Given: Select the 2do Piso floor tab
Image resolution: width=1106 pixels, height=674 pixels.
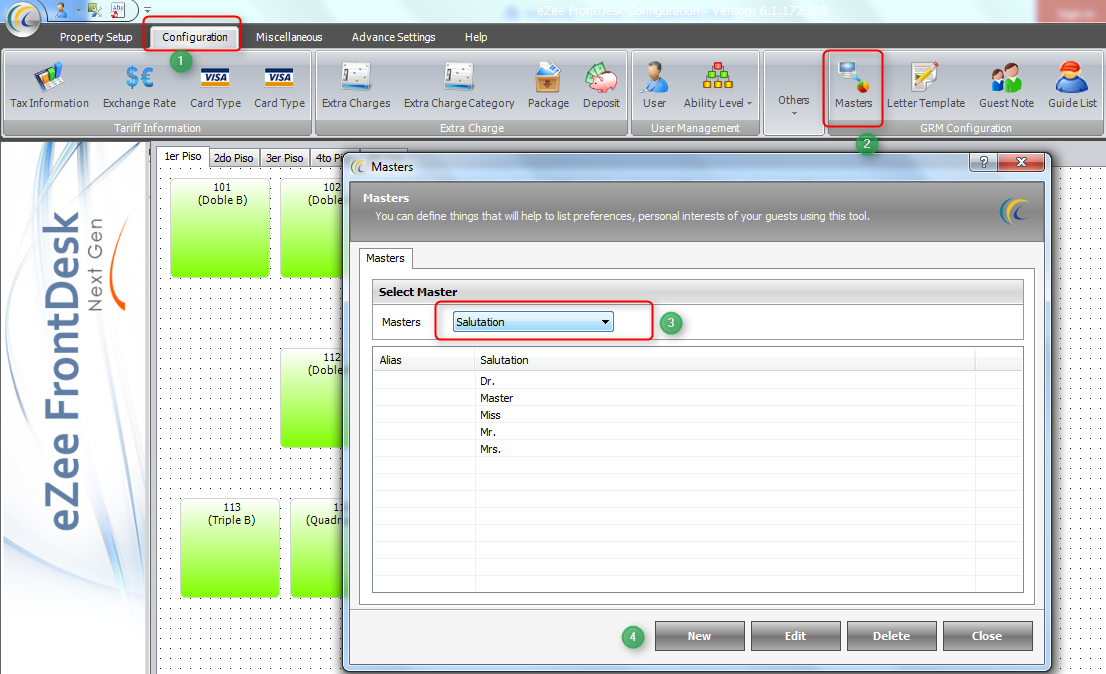Looking at the screenshot, I should [233, 158].
